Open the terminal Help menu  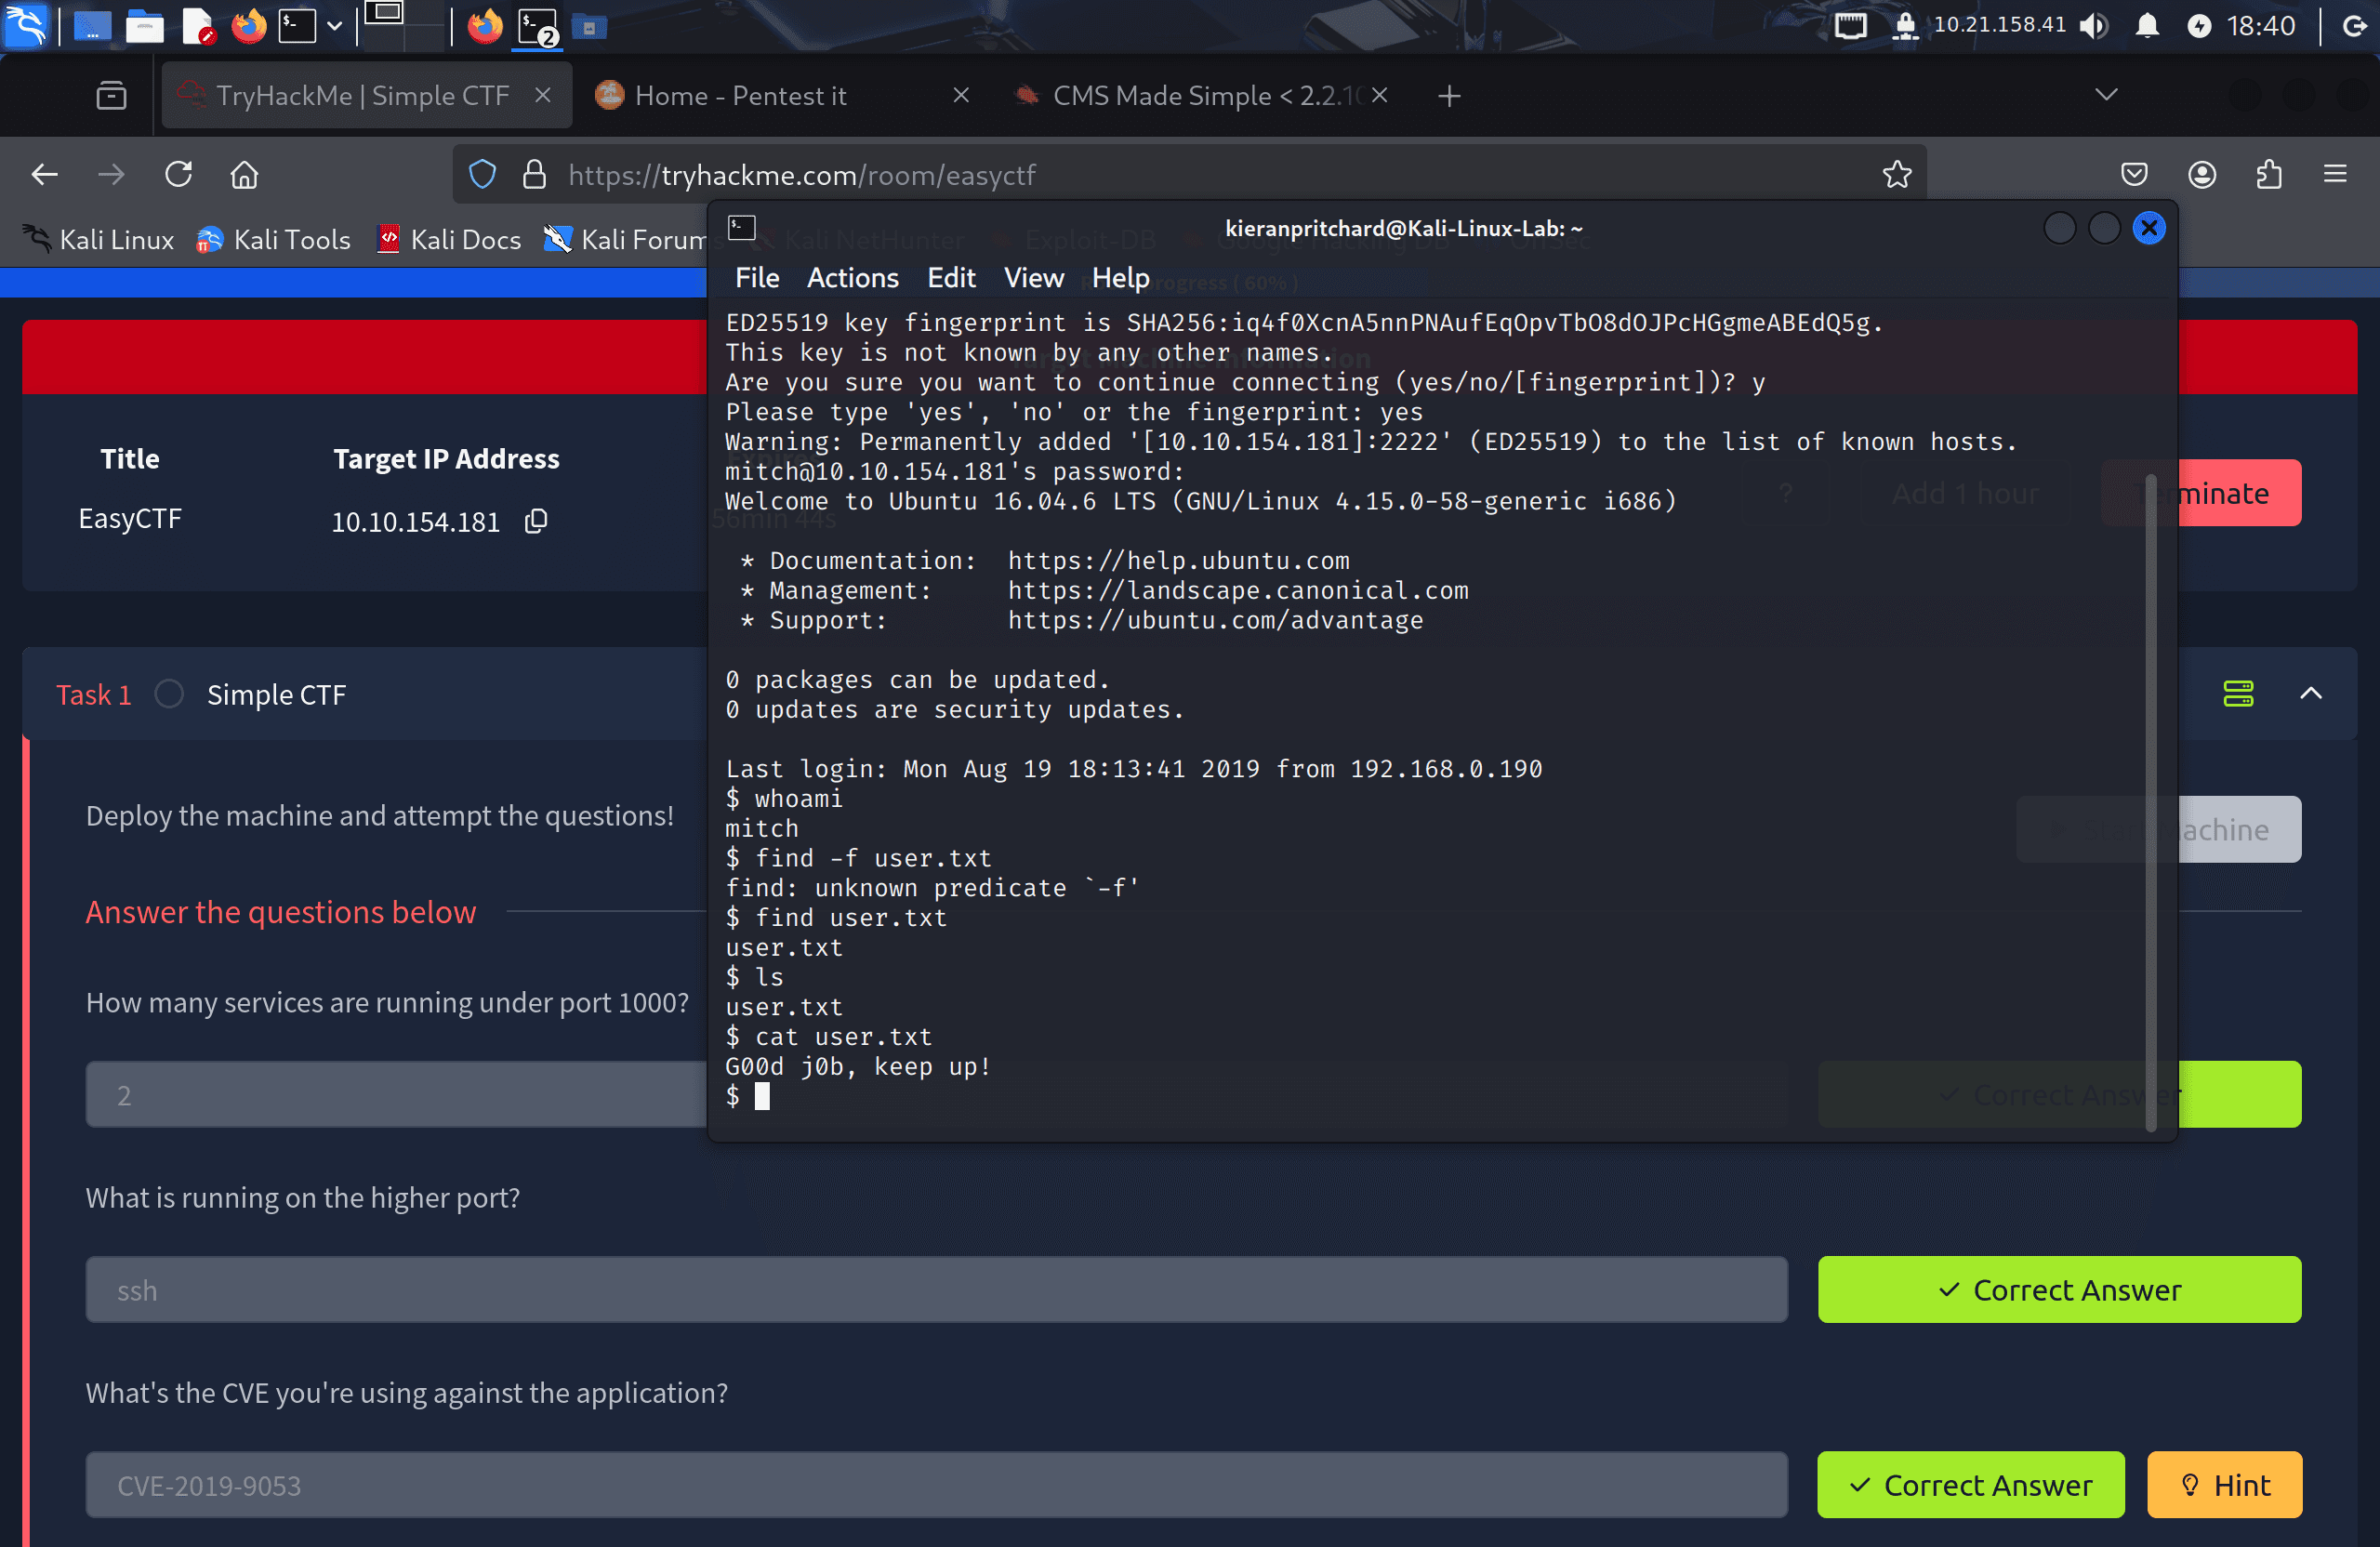pyautogui.click(x=1120, y=278)
